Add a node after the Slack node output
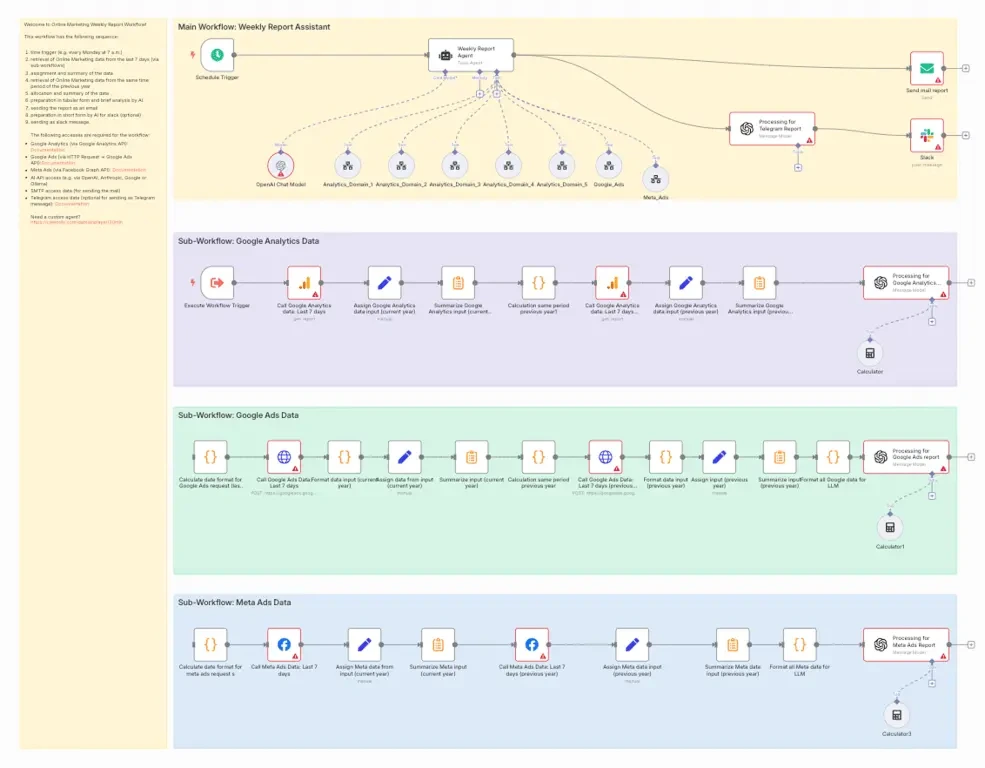Image resolution: width=985 pixels, height=768 pixels. tap(966, 135)
